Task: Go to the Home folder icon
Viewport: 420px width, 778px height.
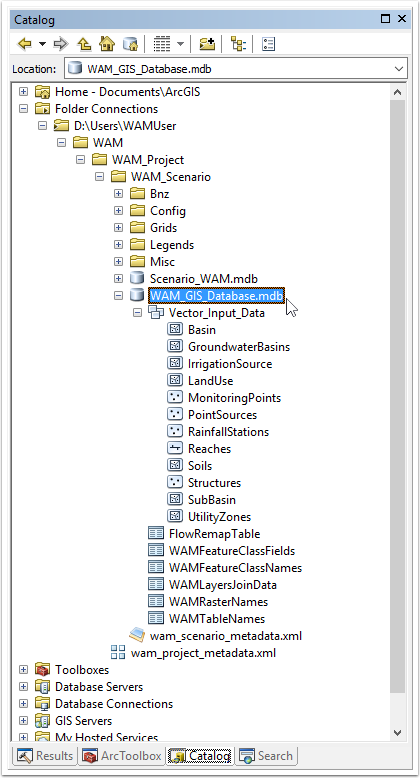Action: click(x=107, y=44)
